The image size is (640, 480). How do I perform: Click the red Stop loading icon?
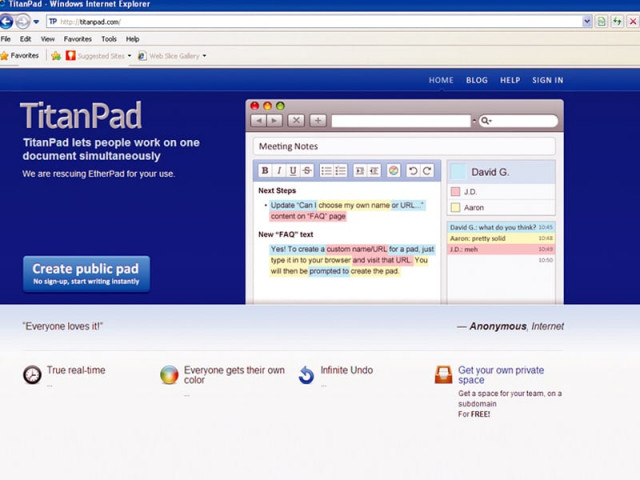click(633, 21)
